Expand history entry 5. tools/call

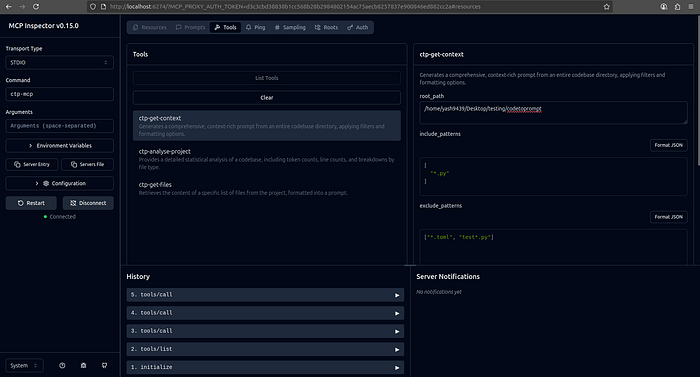coord(265,295)
